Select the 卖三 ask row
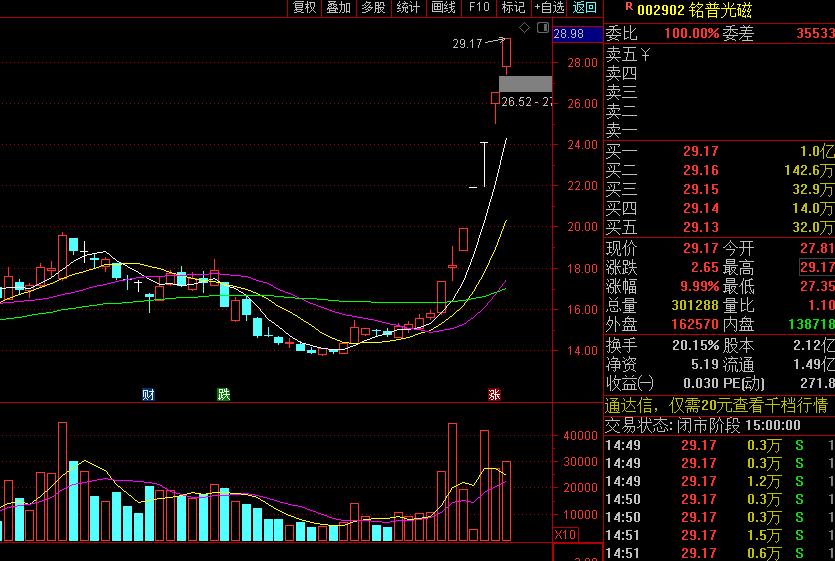 pos(719,92)
